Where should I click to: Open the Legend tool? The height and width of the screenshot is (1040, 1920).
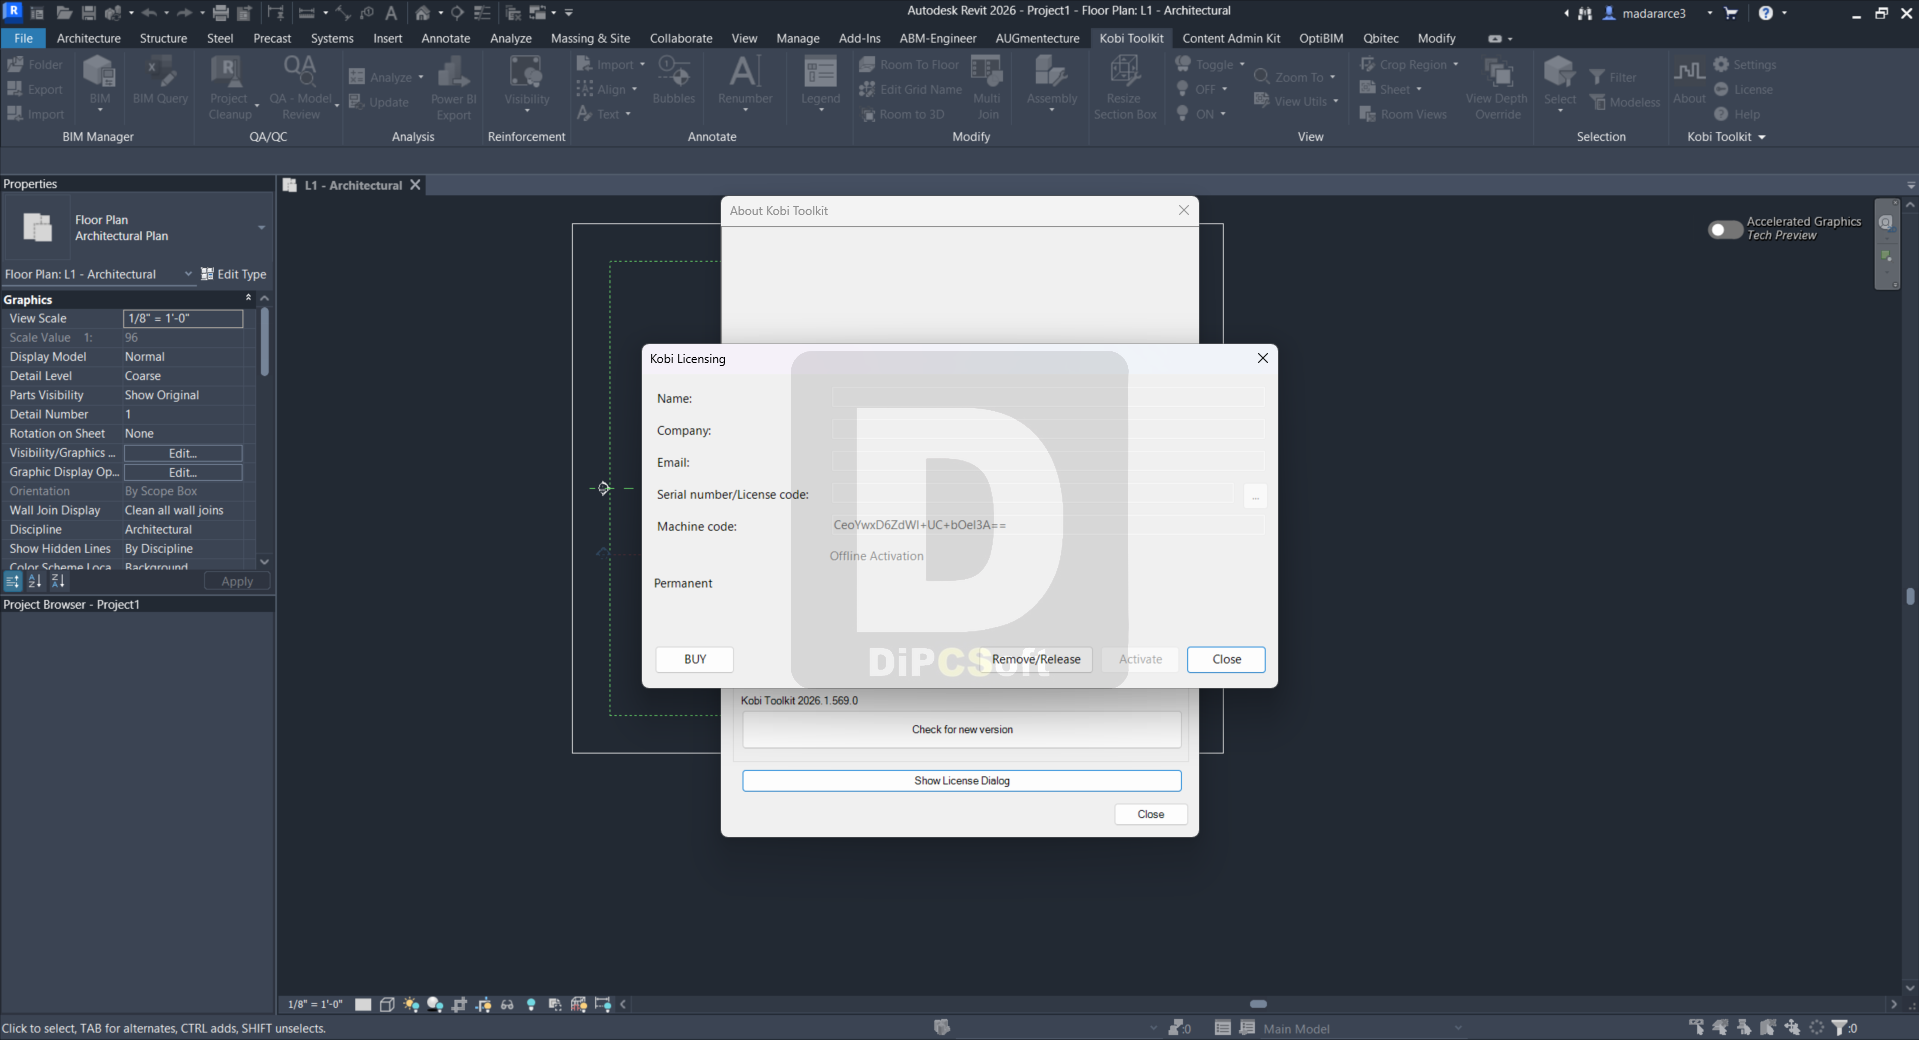pyautogui.click(x=820, y=82)
